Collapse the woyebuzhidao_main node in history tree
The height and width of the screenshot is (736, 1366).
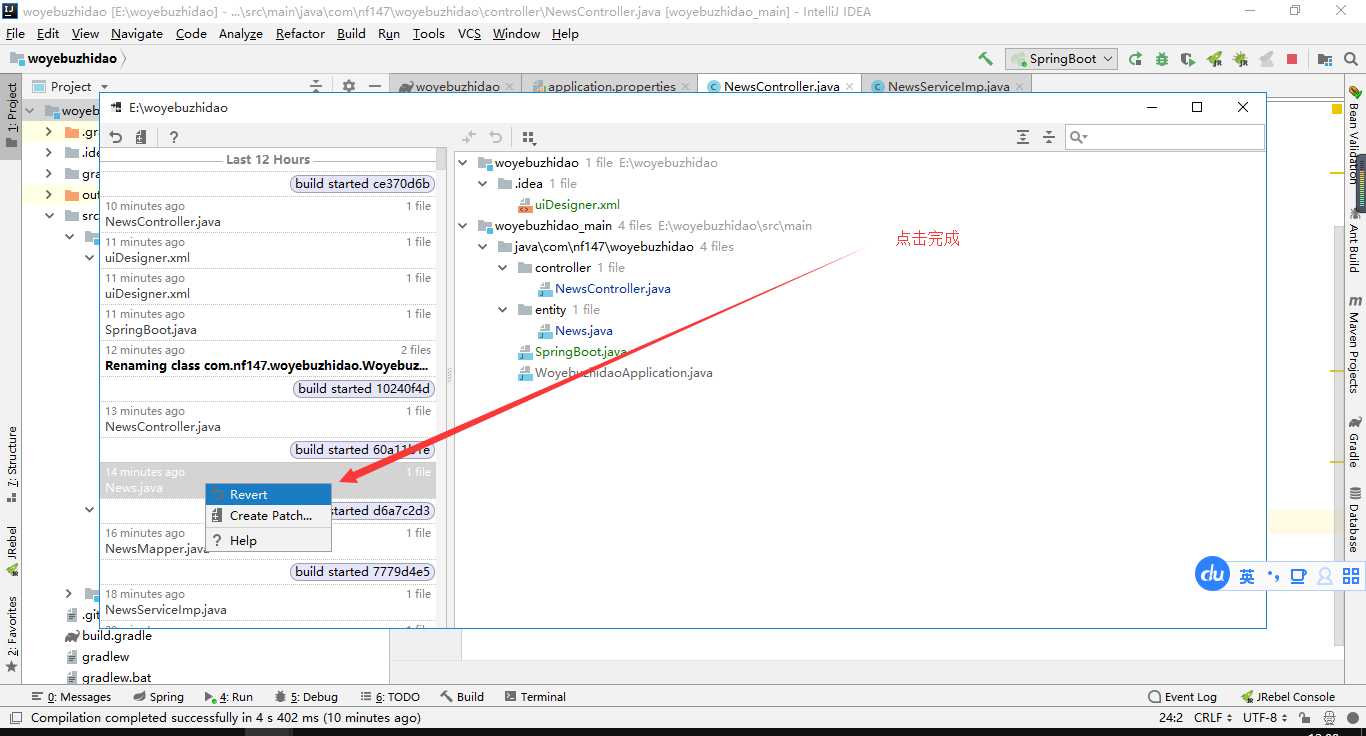(x=462, y=226)
